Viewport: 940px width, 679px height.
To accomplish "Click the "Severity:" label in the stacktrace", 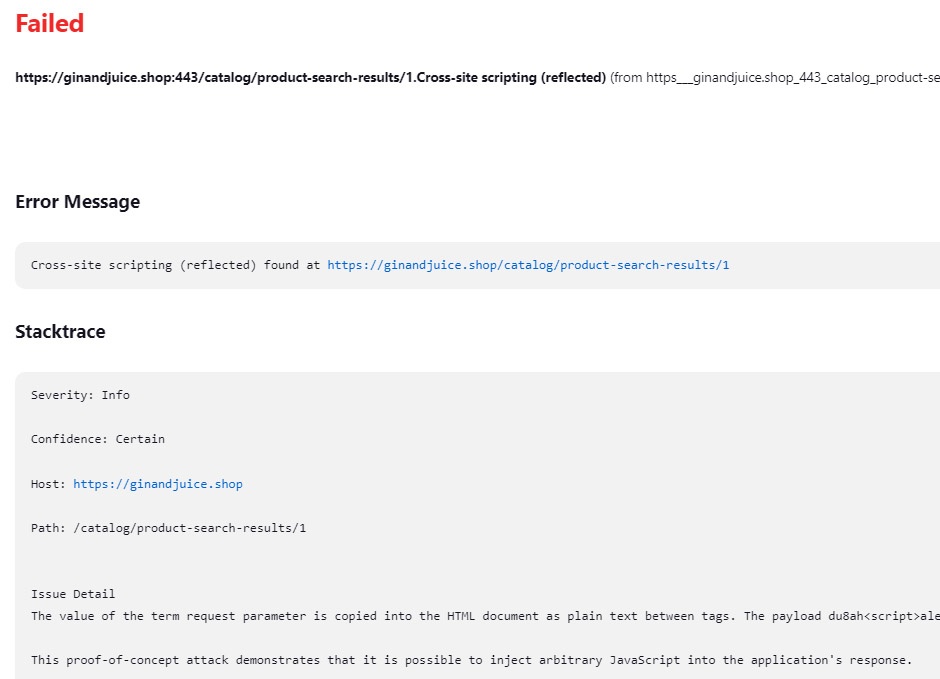I will [x=62, y=395].
